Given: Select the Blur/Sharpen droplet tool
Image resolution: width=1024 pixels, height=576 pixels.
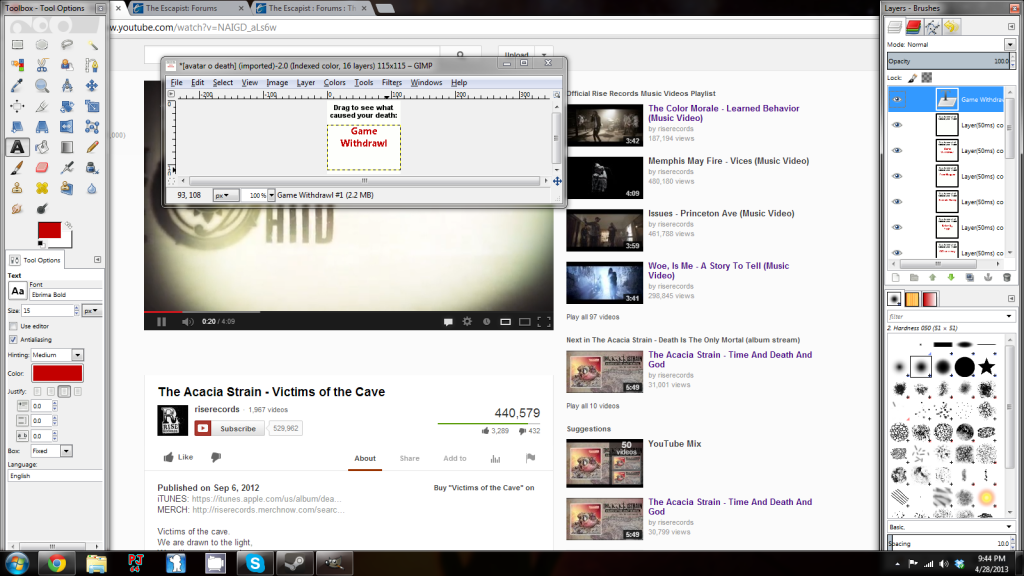Looking at the screenshot, I should point(92,188).
